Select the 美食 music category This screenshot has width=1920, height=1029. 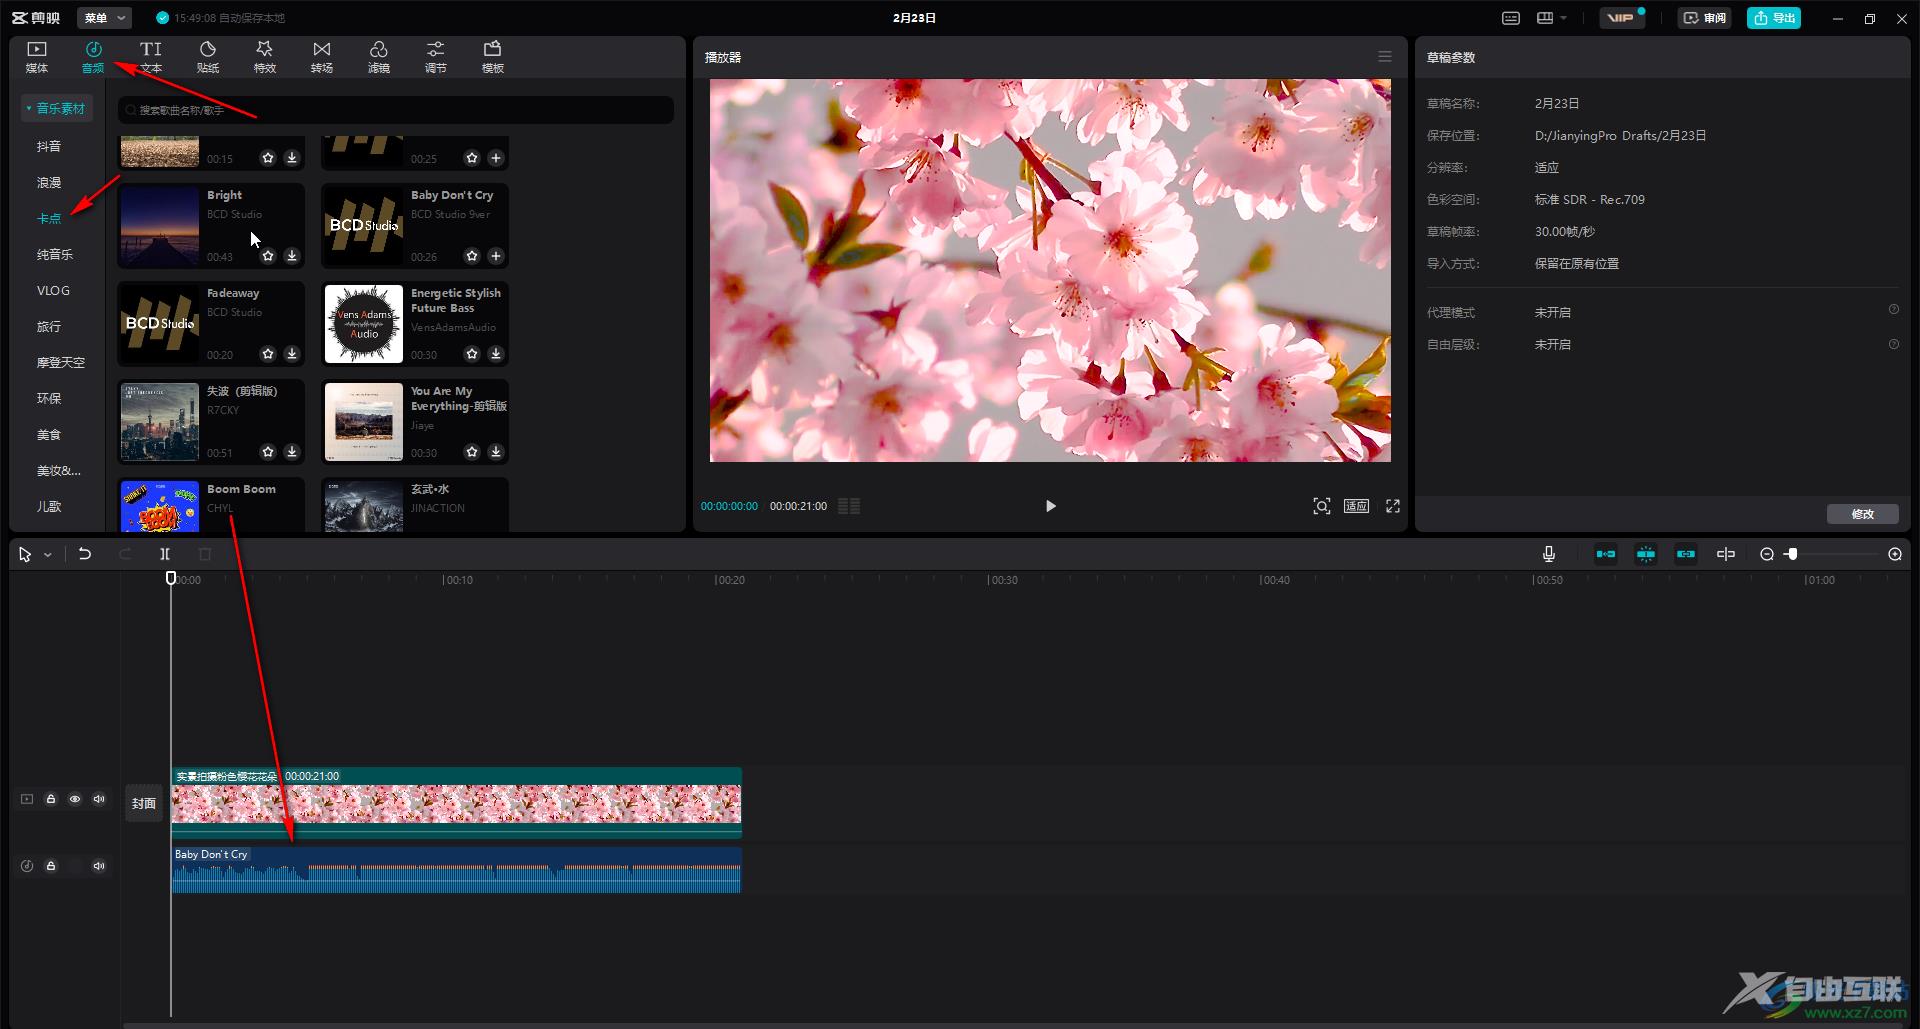coord(49,434)
